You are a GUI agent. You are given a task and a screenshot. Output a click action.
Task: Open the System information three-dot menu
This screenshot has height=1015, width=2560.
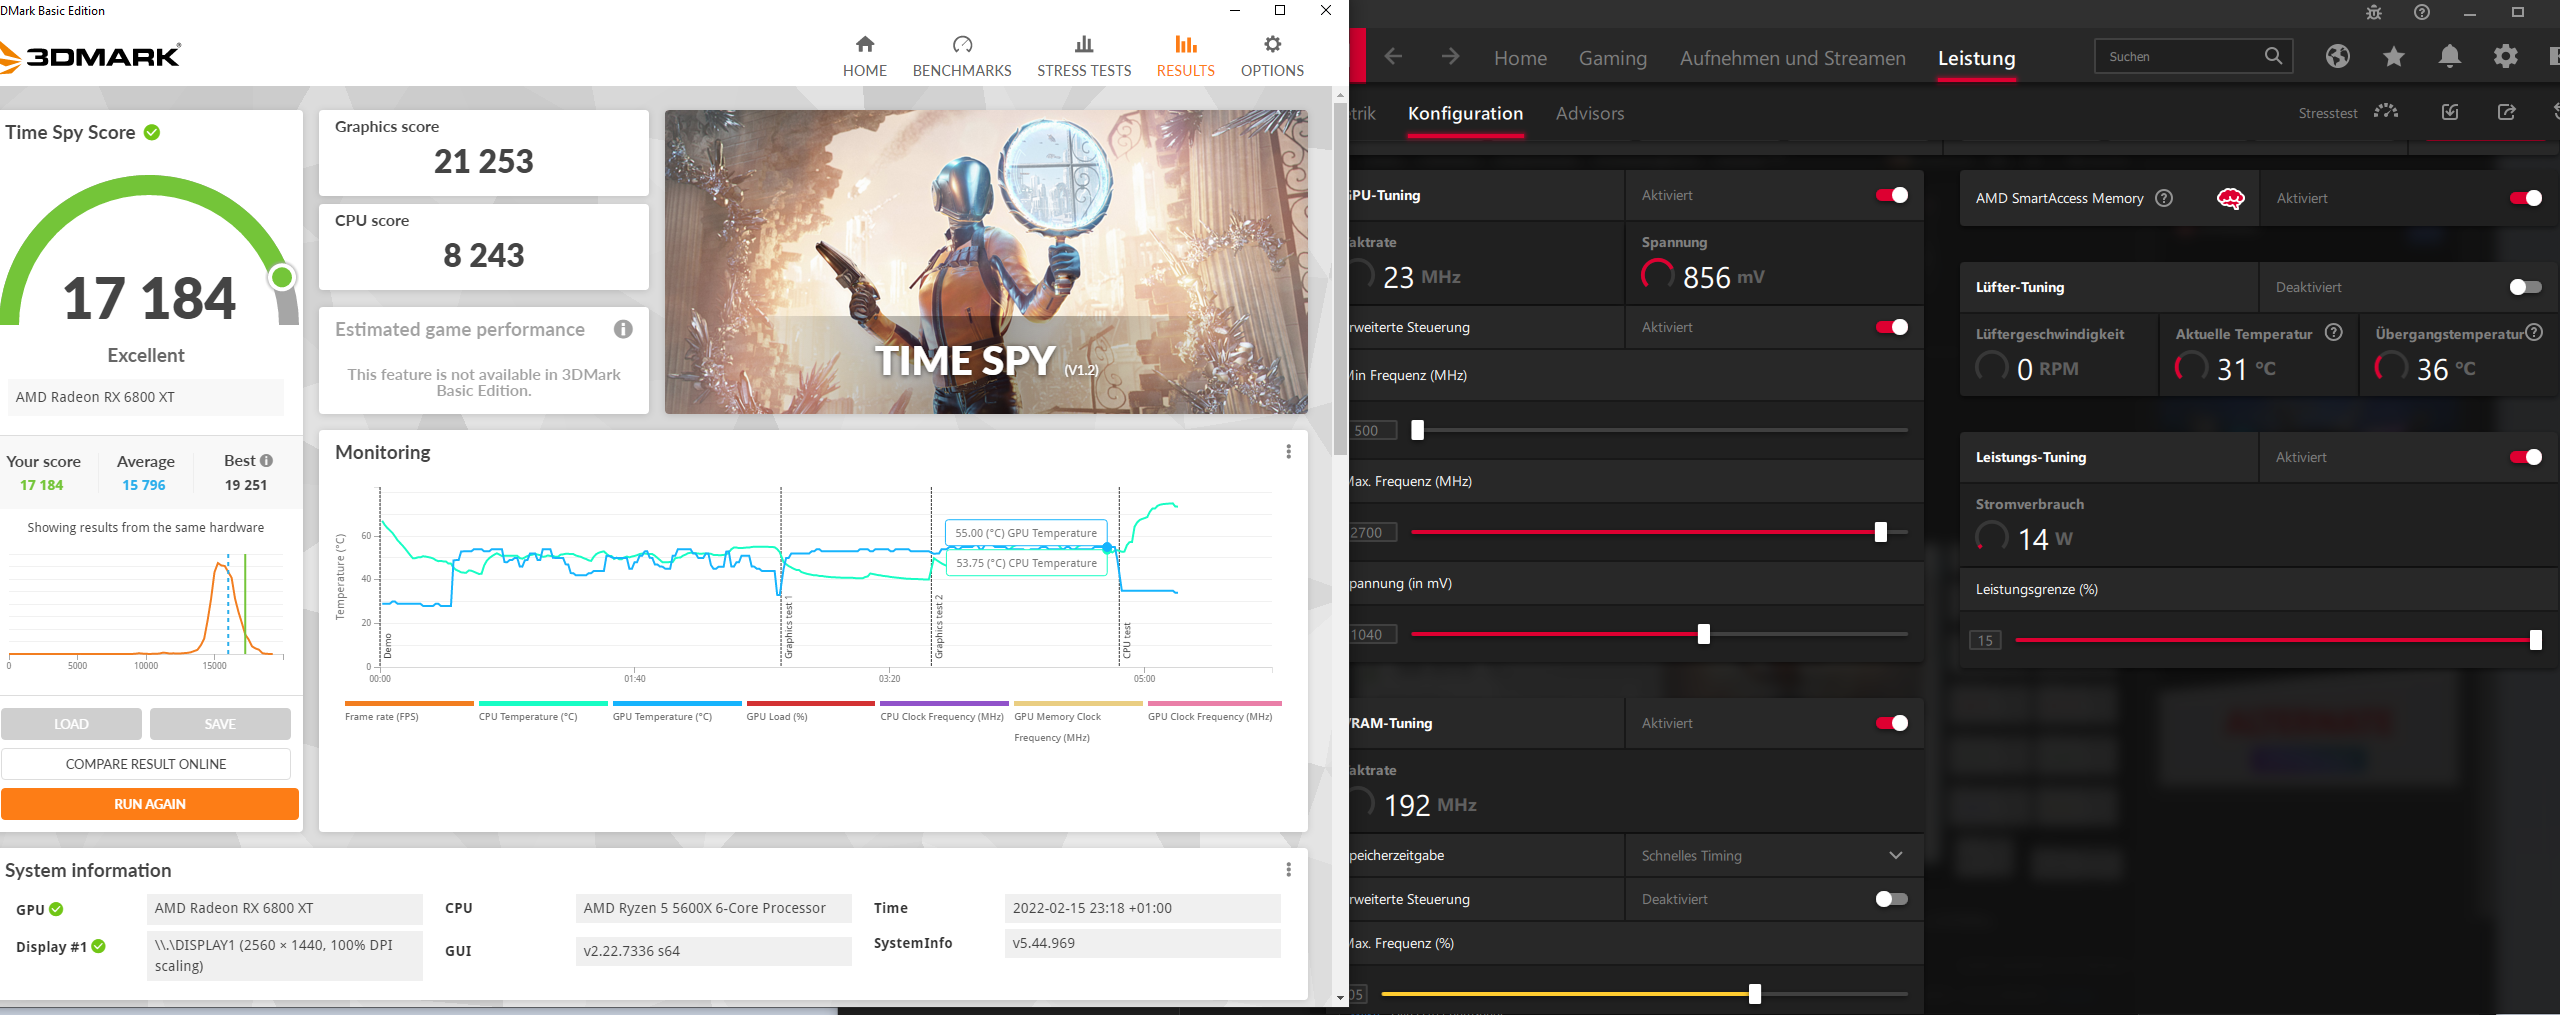pos(1288,870)
